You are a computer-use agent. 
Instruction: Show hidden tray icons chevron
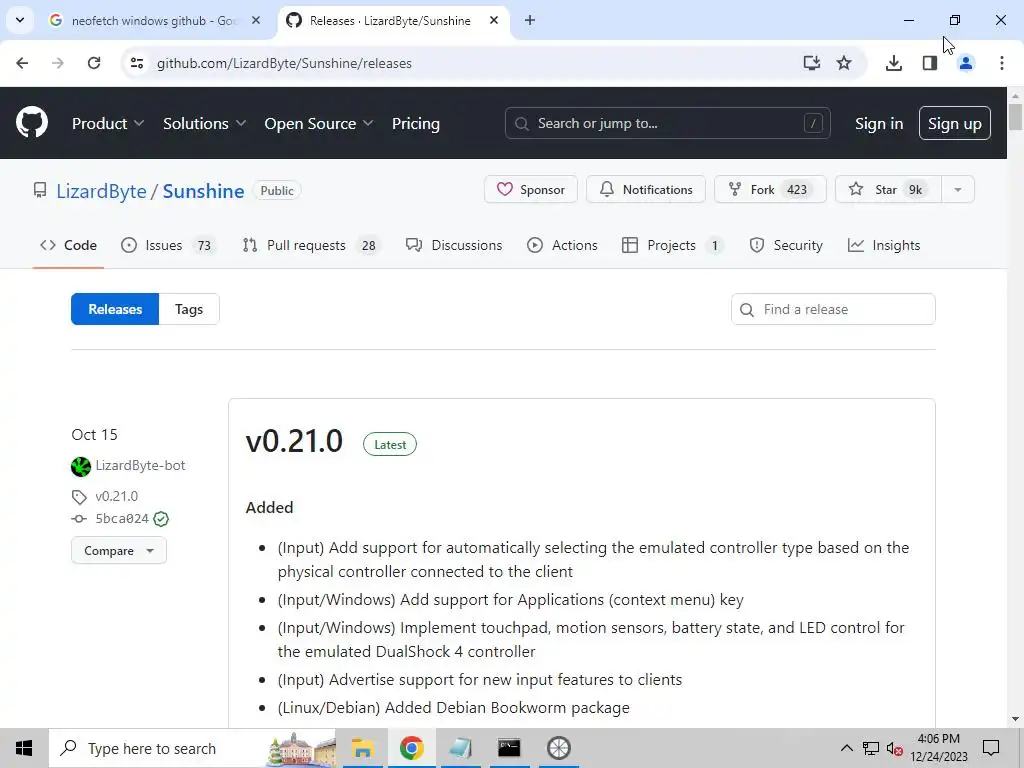pyautogui.click(x=846, y=748)
